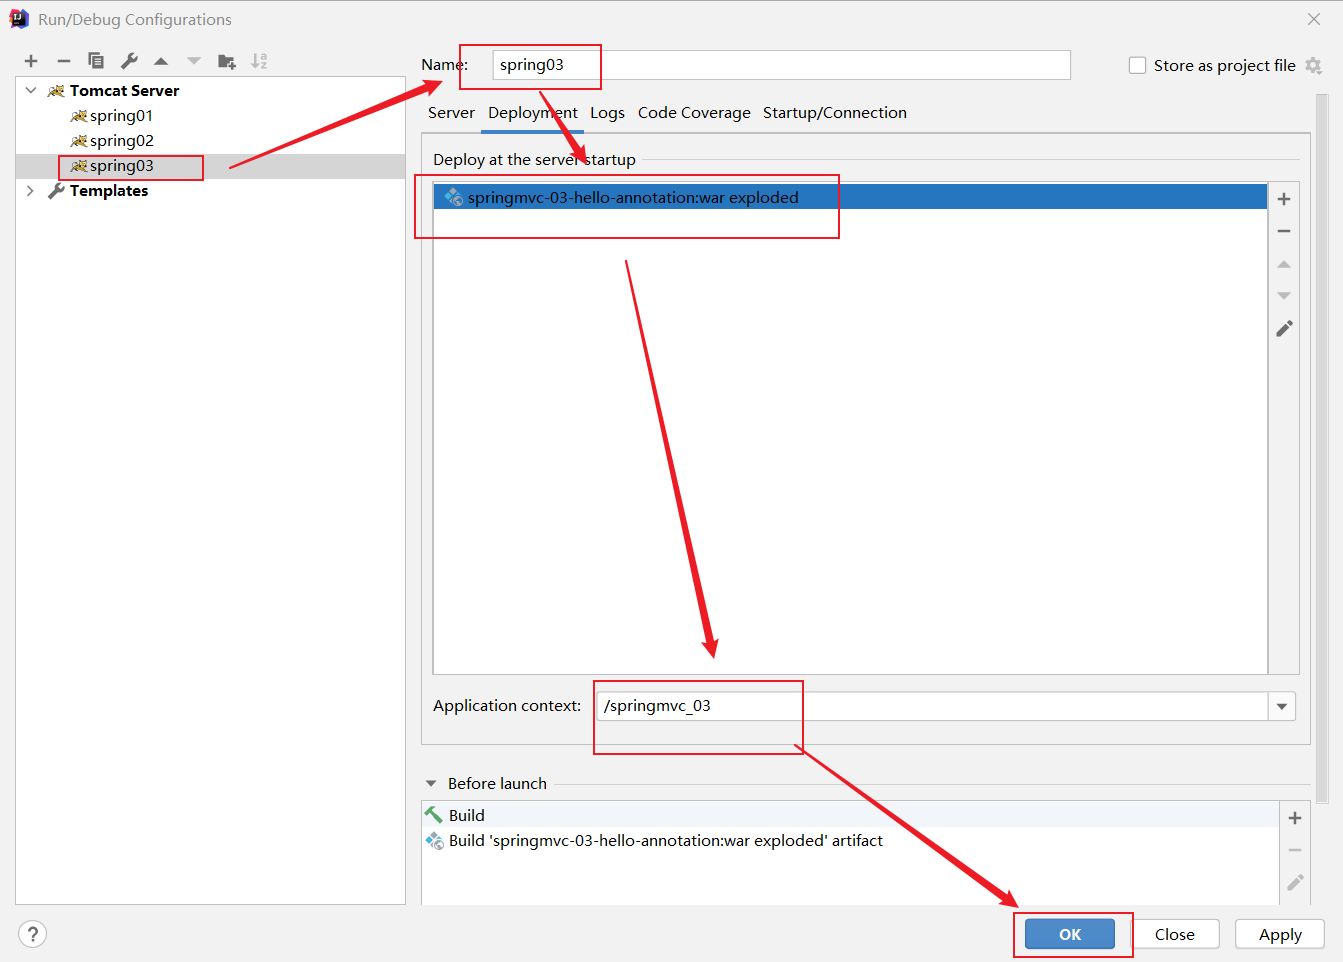Viewport: 1343px width, 962px height.
Task: Click the Apply button
Action: (1279, 934)
